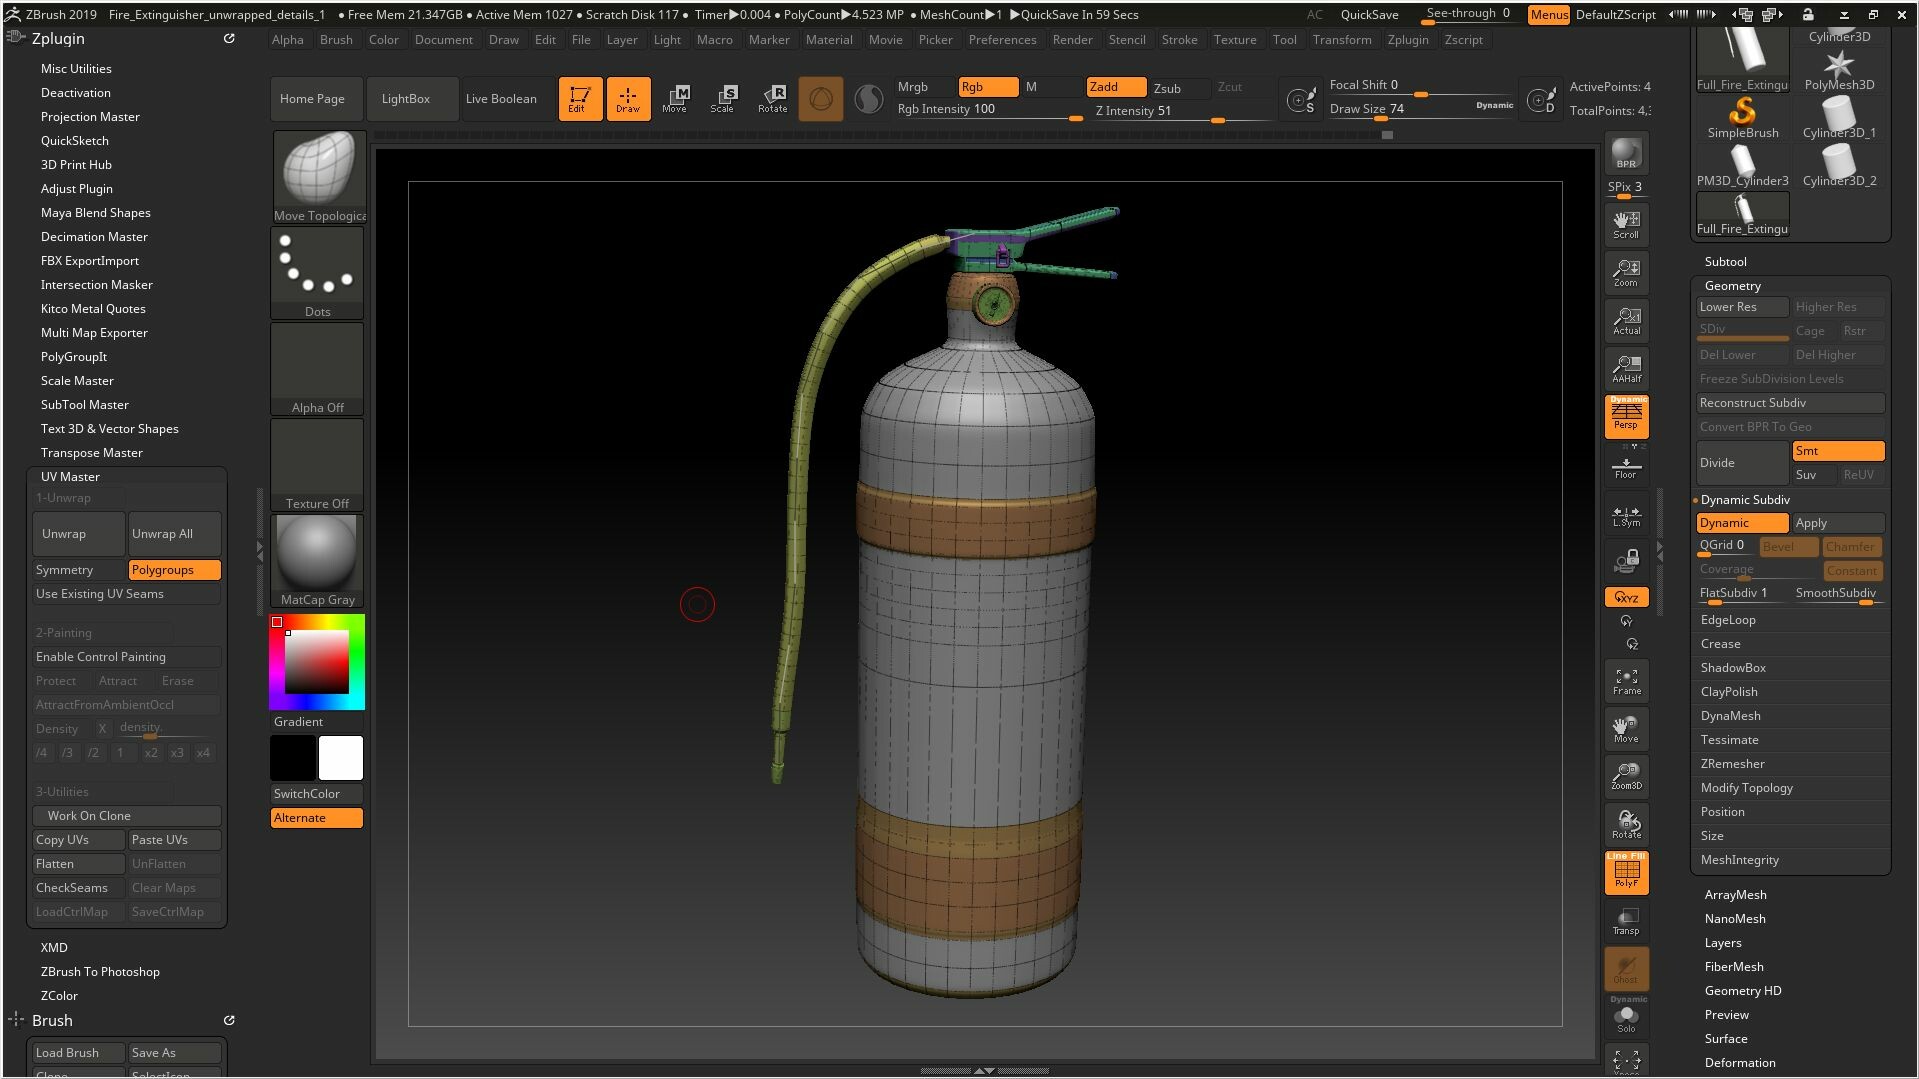This screenshot has width=1919, height=1079.
Task: Expand the EdgeLoop subsection
Action: coord(1728,620)
